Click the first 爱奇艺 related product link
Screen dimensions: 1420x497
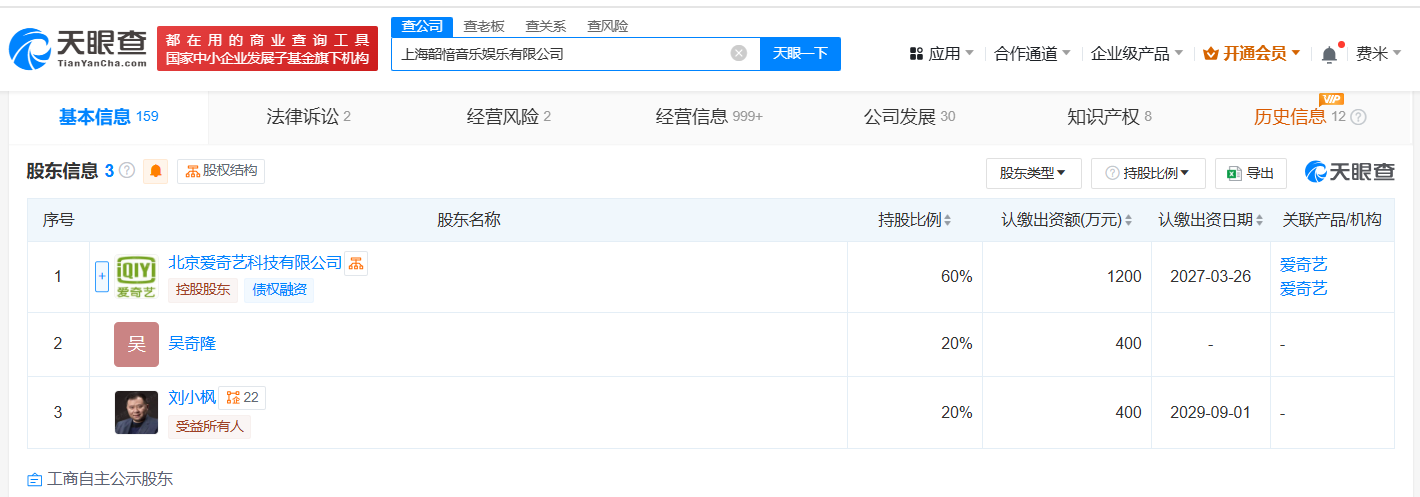1304,265
